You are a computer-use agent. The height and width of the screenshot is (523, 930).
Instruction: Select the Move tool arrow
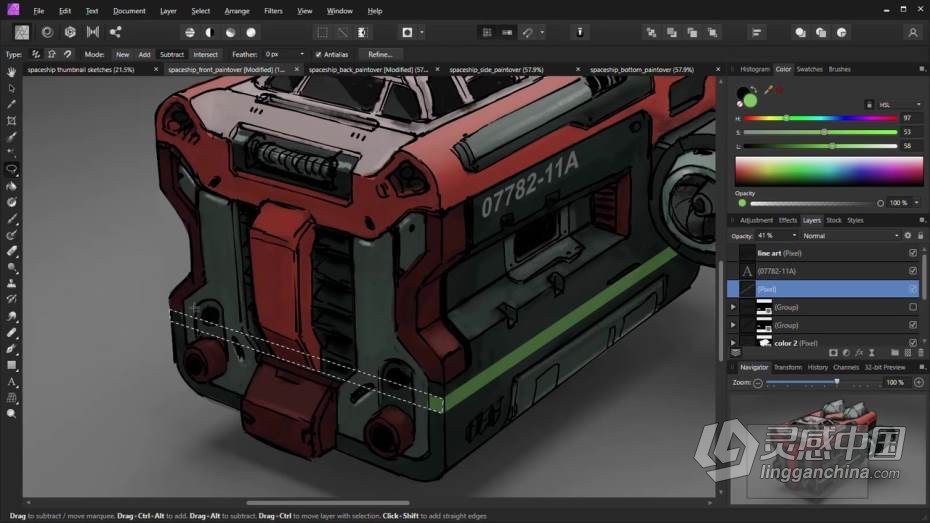click(x=11, y=88)
